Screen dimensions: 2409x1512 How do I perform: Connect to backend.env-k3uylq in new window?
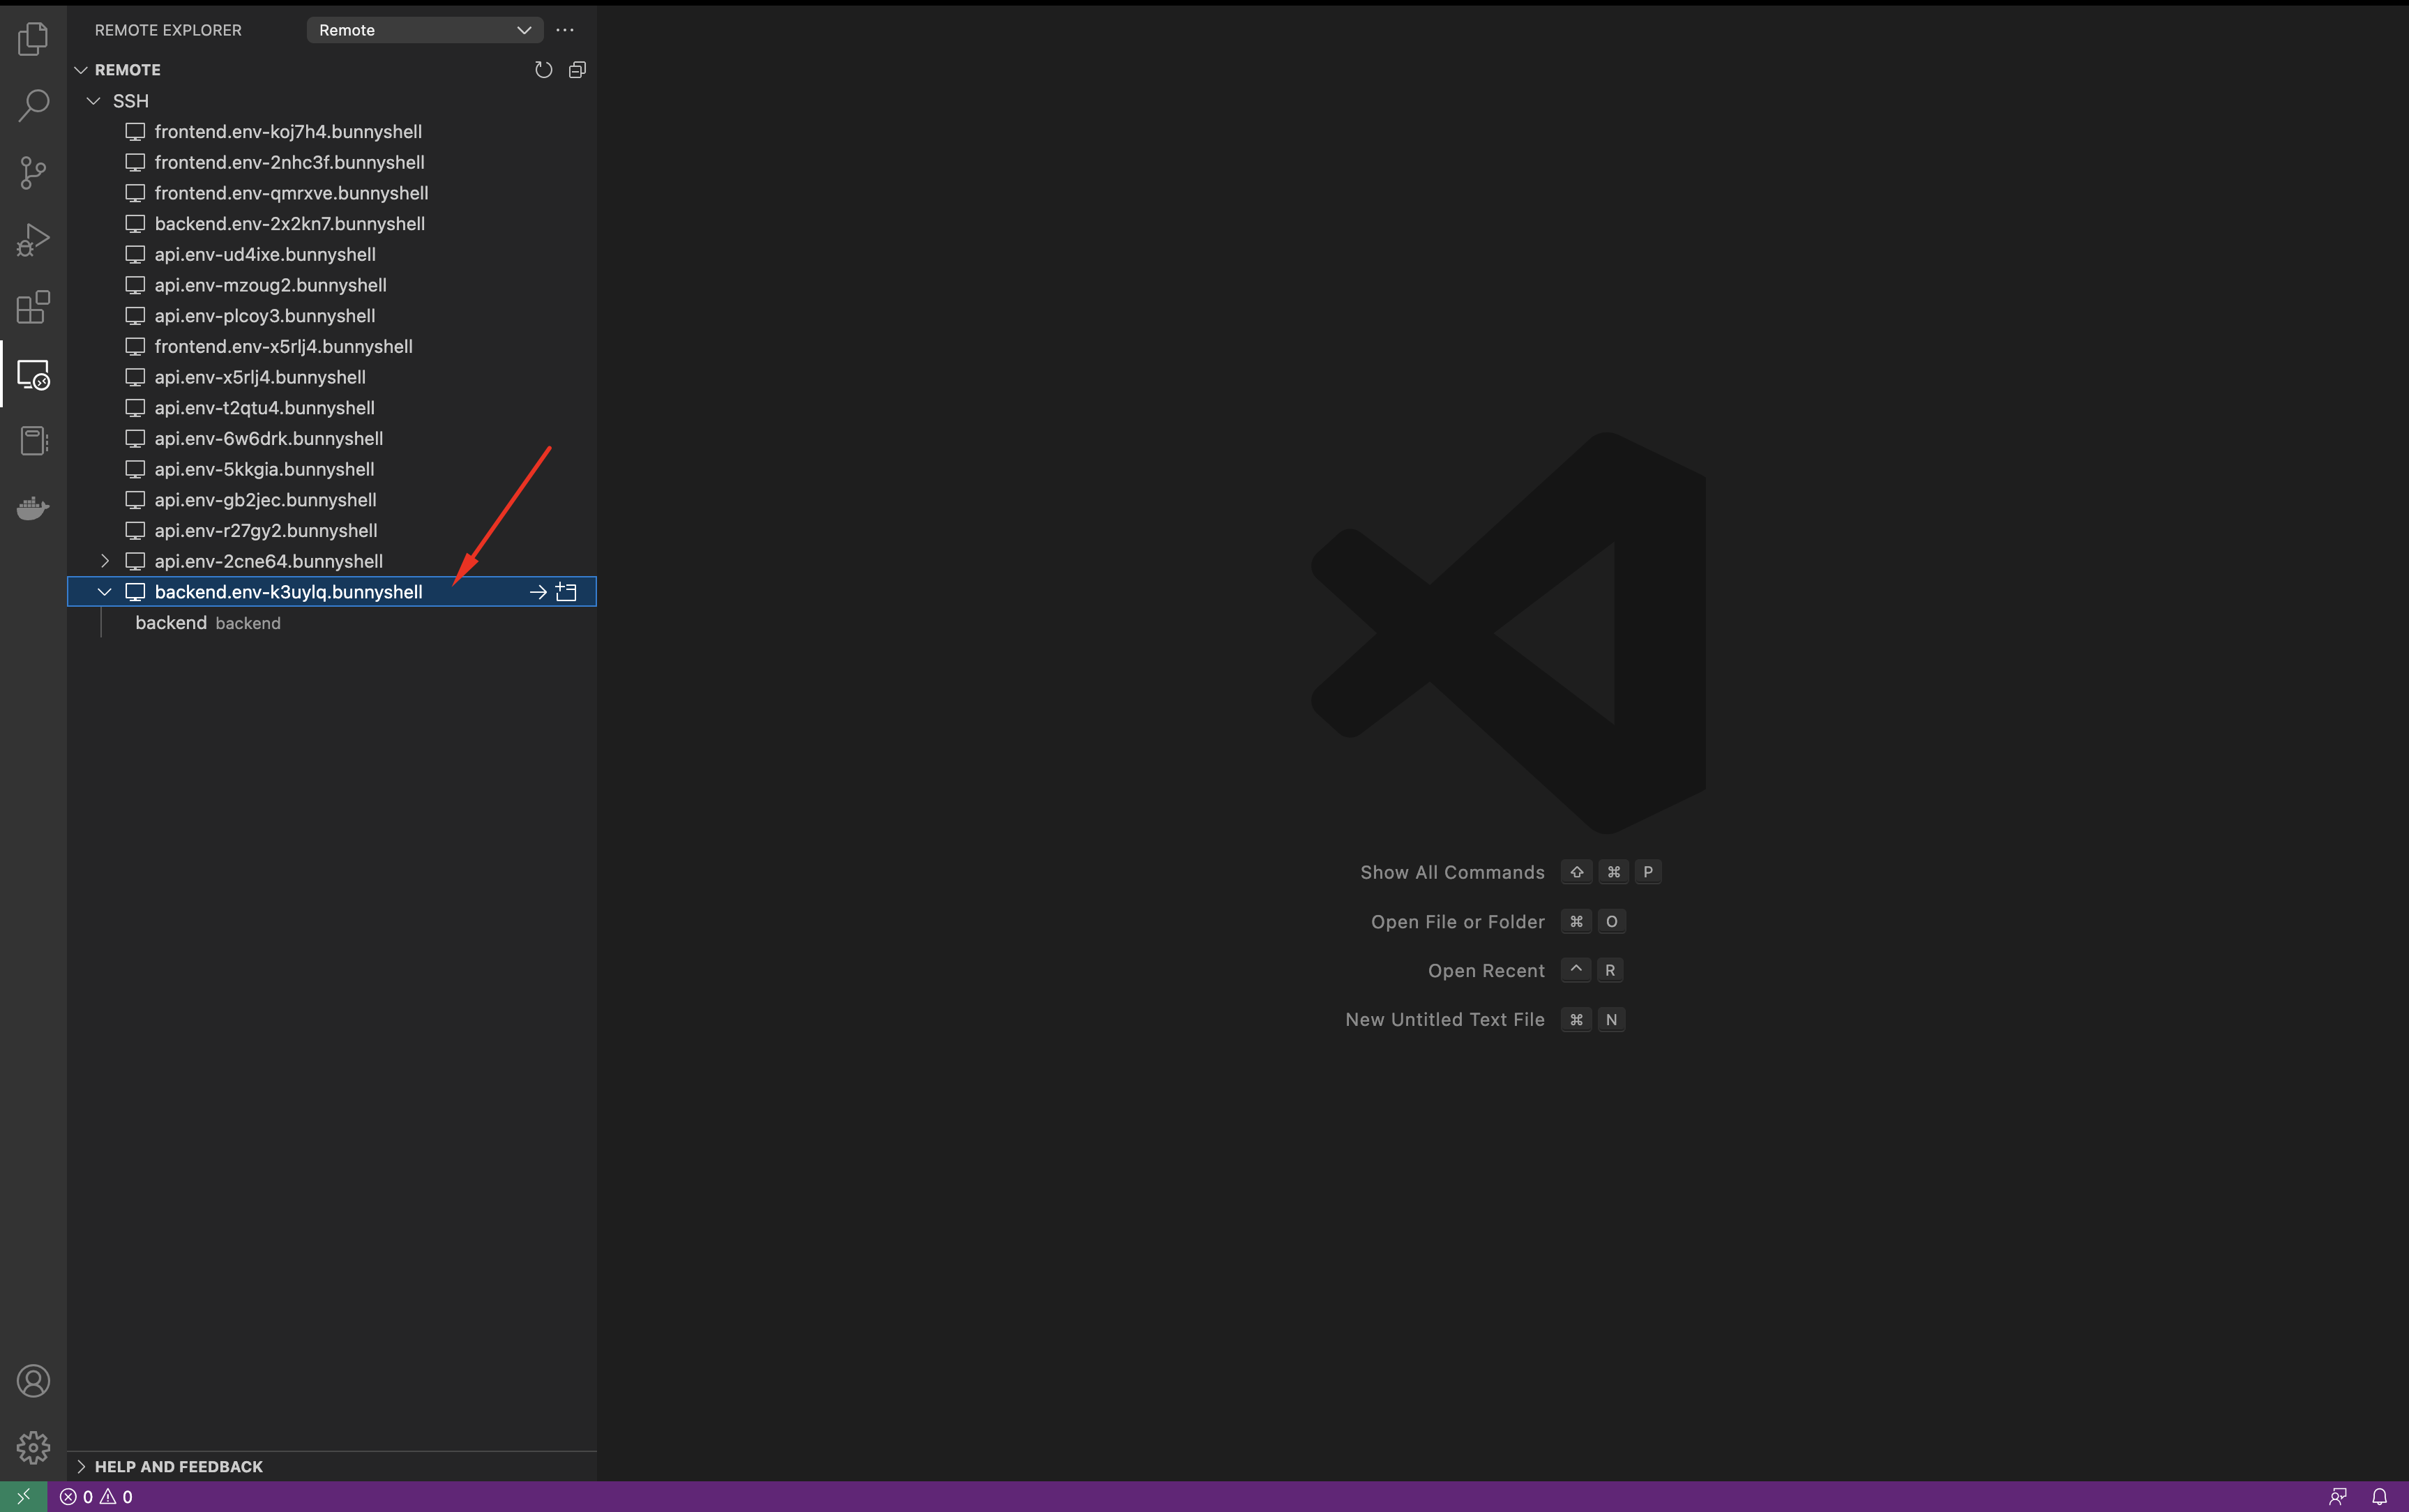click(567, 592)
